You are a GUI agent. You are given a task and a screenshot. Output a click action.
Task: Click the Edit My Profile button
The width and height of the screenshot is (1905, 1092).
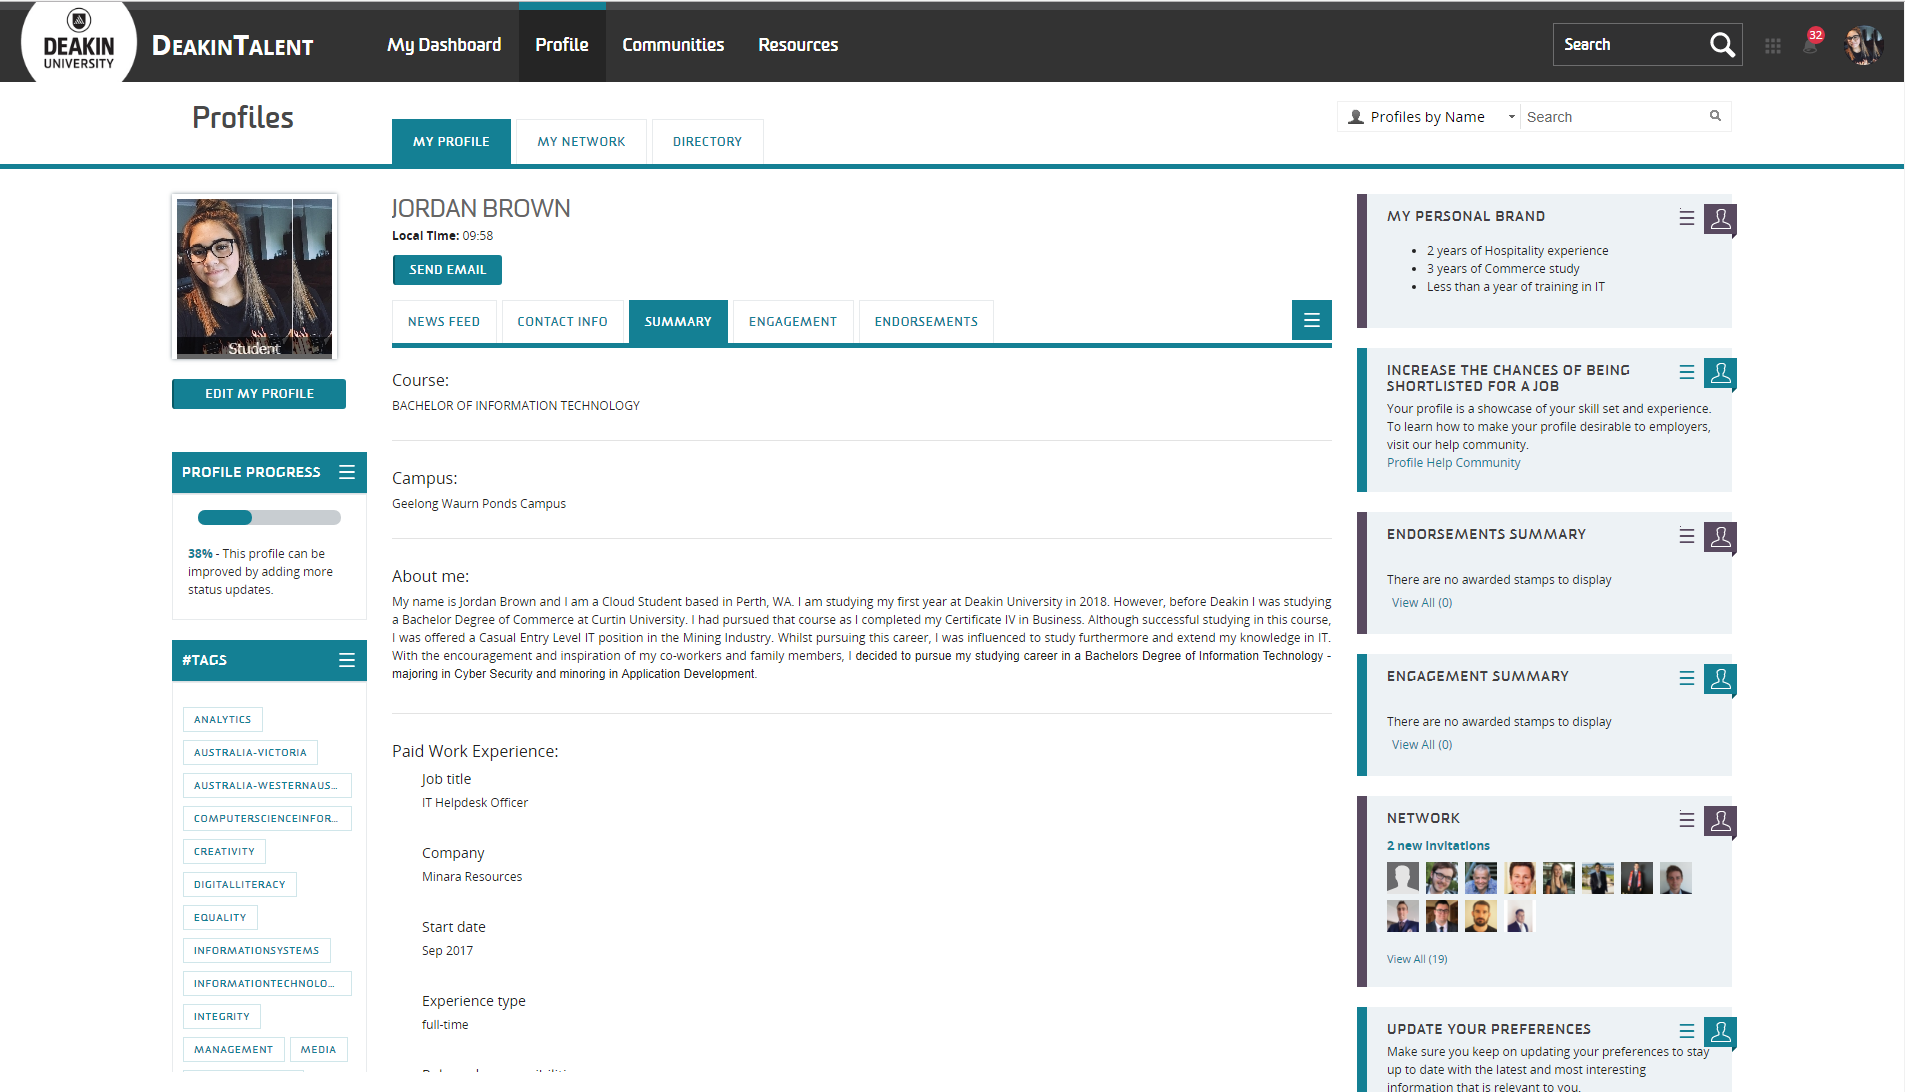point(259,394)
